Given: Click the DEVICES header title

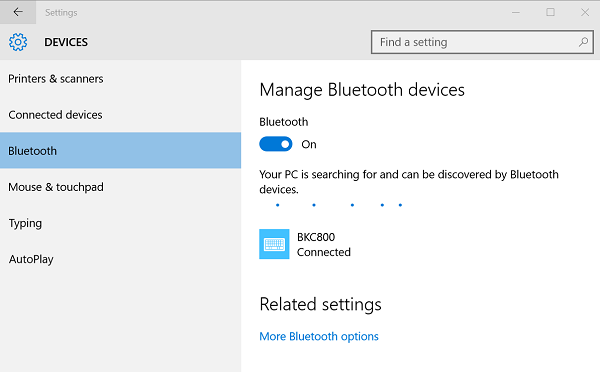Looking at the screenshot, I should coord(66,42).
